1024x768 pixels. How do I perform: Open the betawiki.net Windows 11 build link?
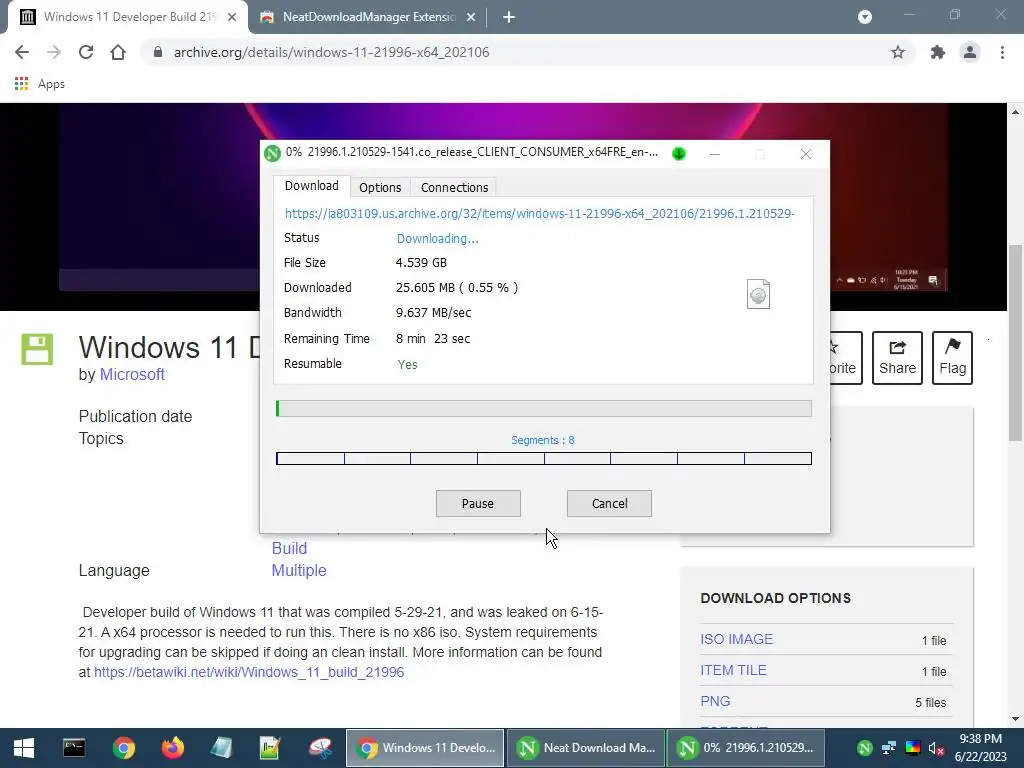(x=249, y=672)
